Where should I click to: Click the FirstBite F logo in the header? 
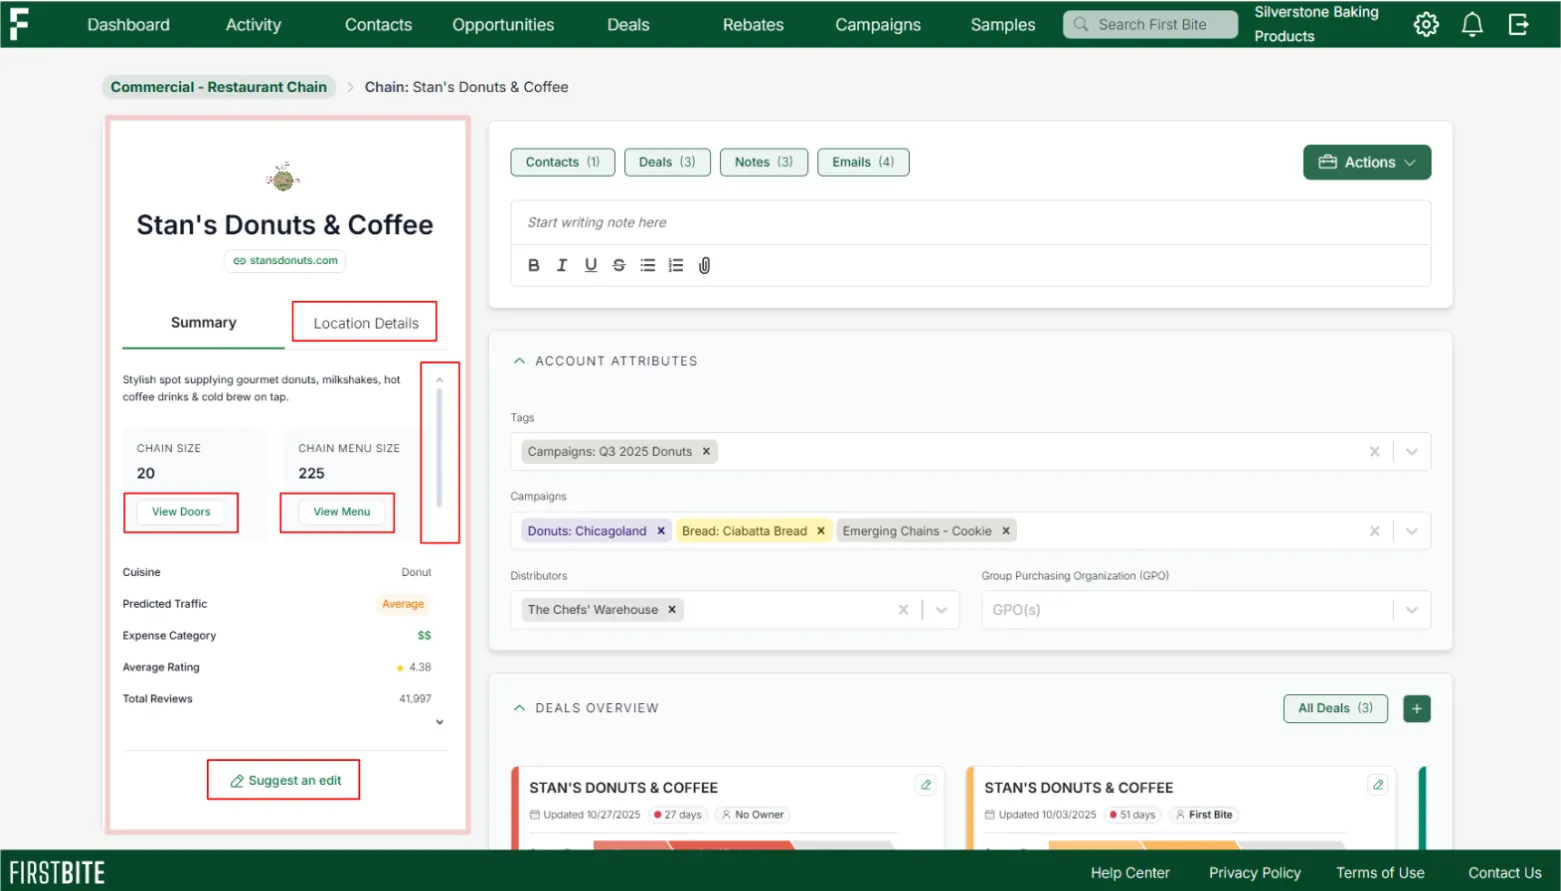(19, 24)
